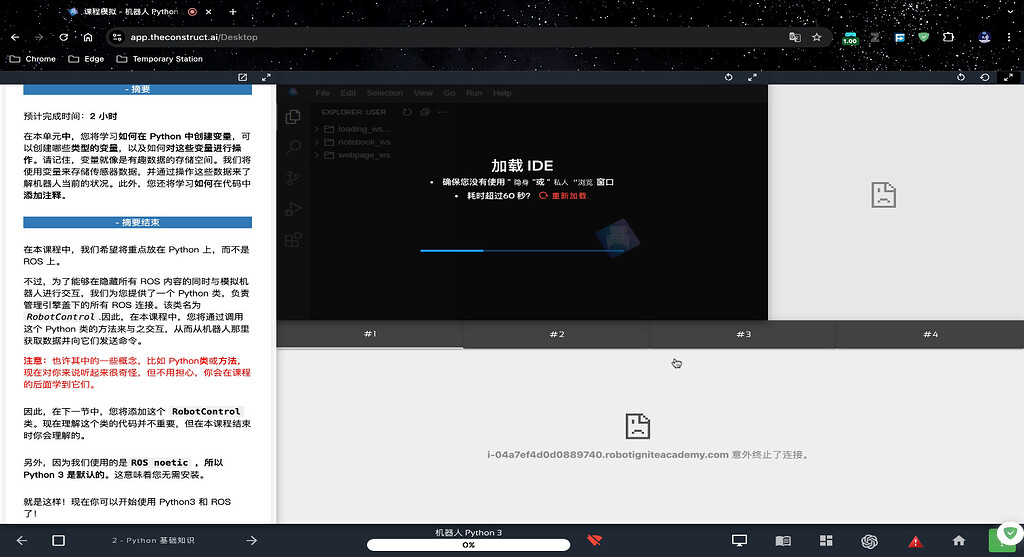Open the Temporary Station bookmarks folder
This screenshot has width=1024, height=557.
pyautogui.click(x=159, y=59)
